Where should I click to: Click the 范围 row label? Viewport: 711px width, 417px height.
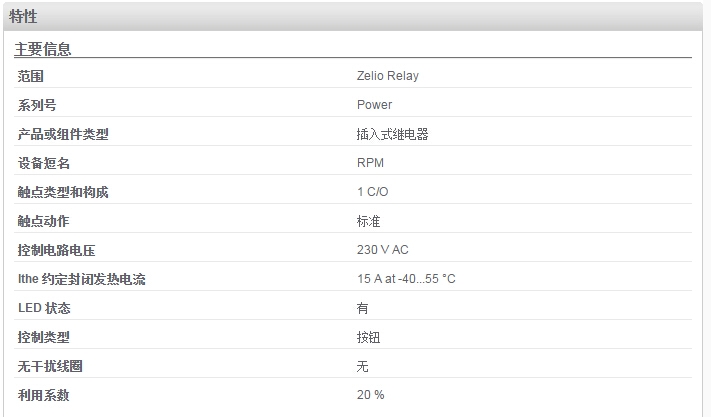(30, 76)
